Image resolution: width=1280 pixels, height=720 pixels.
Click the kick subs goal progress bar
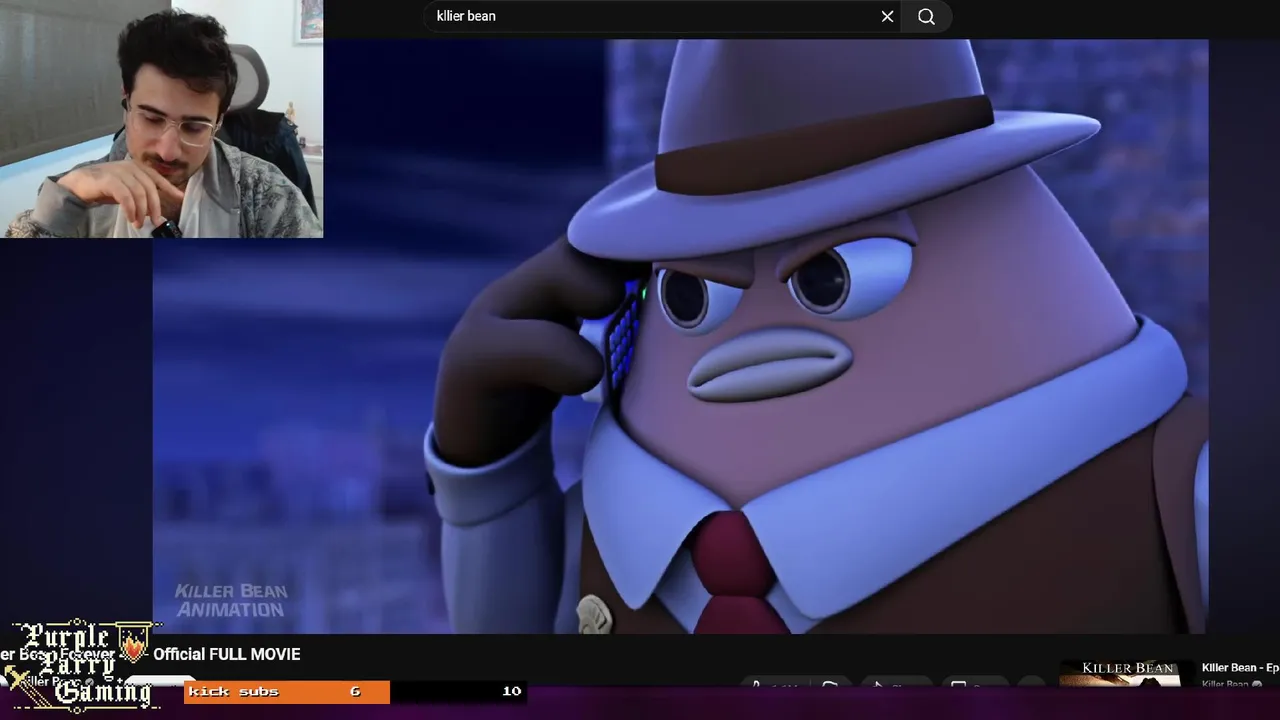[355, 691]
